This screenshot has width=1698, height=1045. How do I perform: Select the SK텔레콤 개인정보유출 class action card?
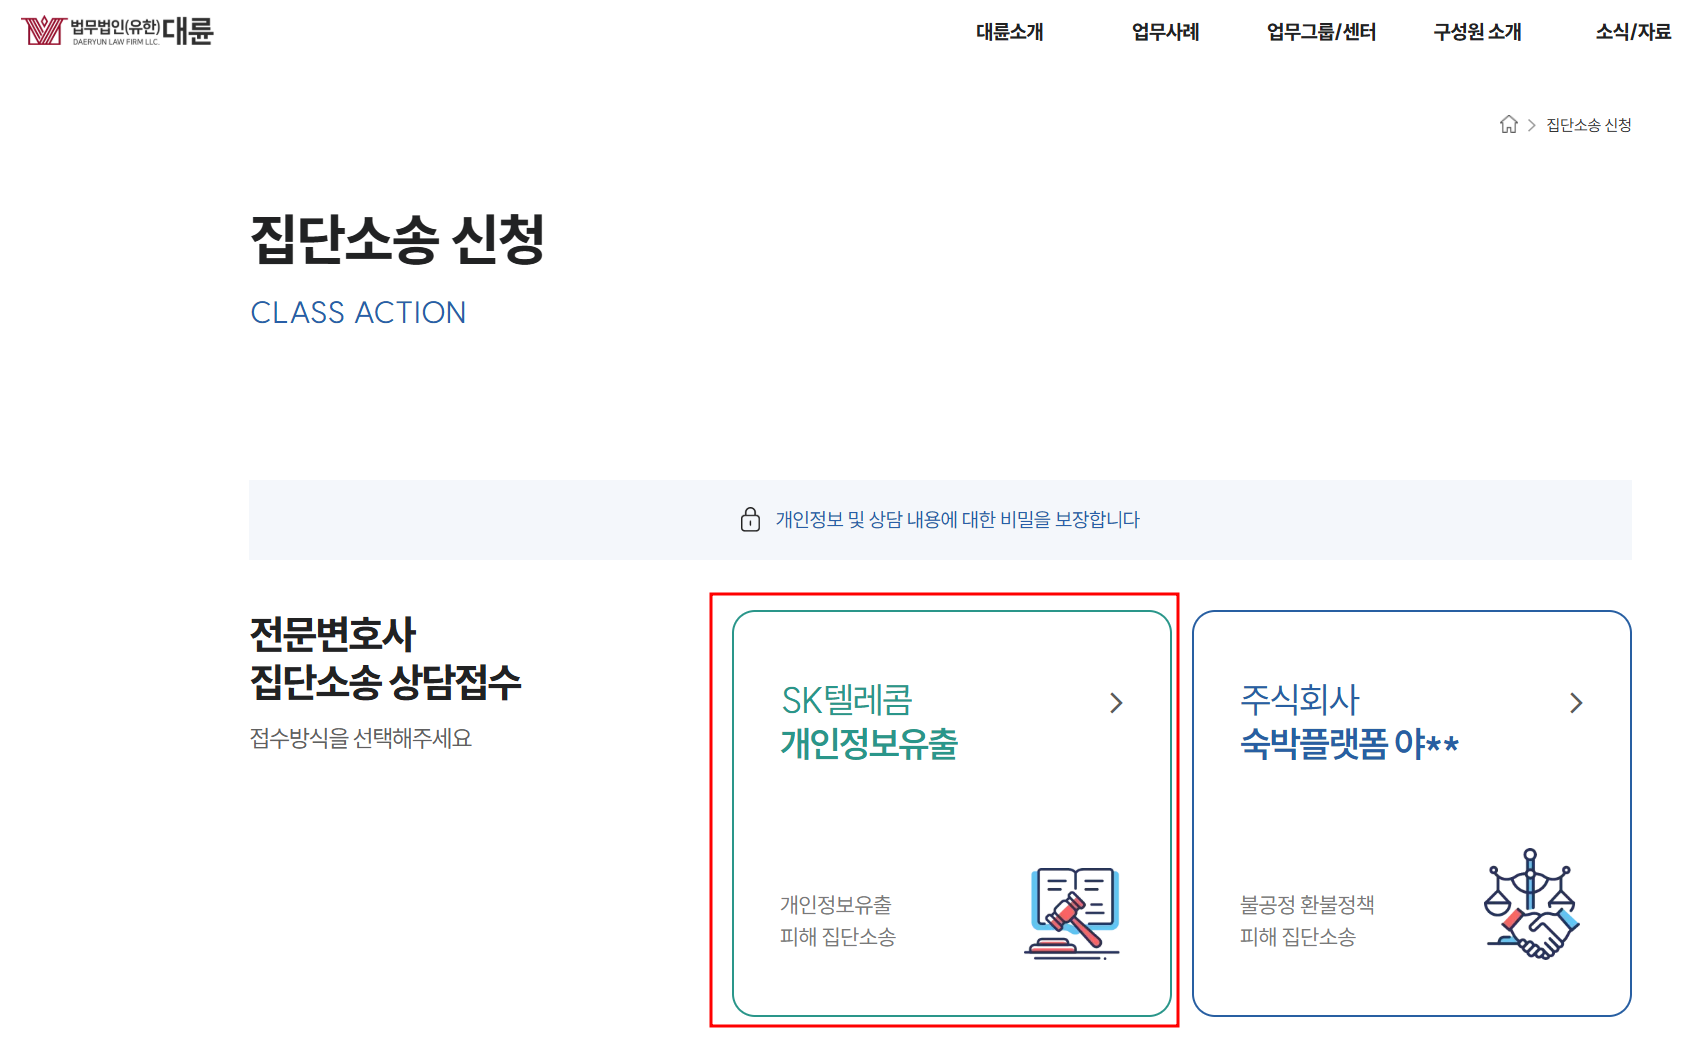pos(952,810)
